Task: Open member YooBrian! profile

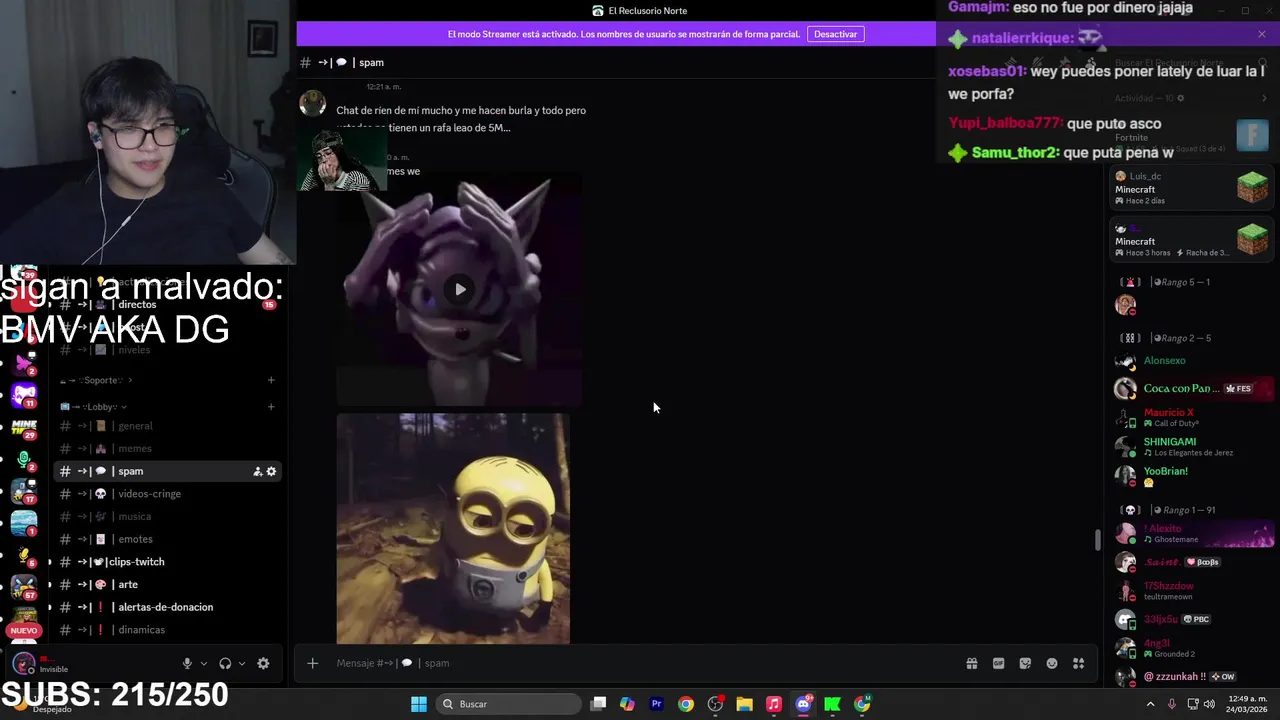Action: [x=1190, y=476]
